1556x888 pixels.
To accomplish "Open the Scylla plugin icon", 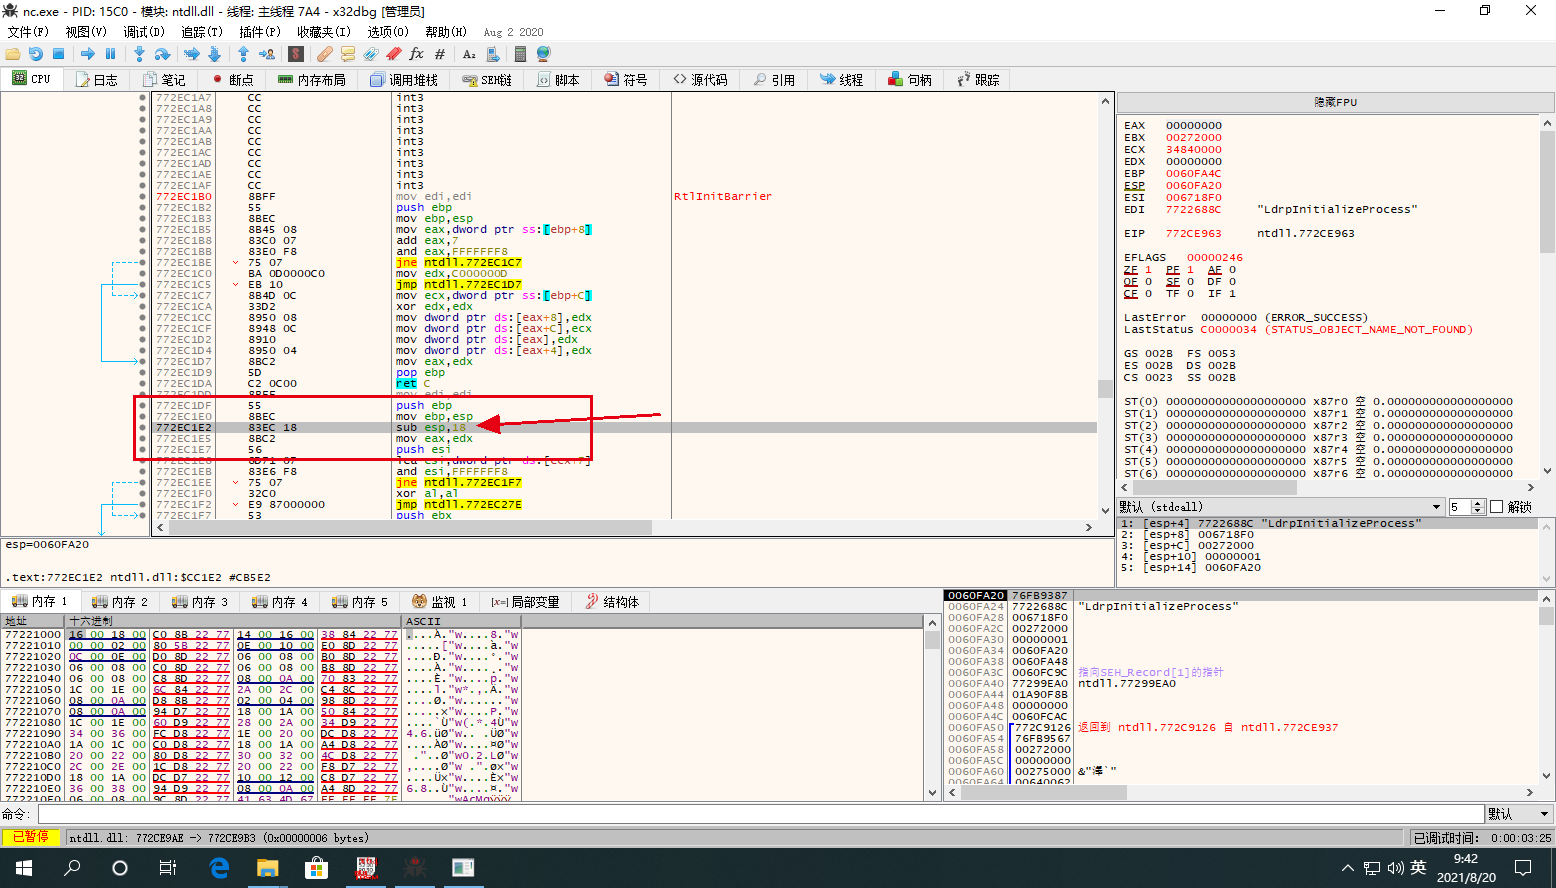I will tap(296, 54).
